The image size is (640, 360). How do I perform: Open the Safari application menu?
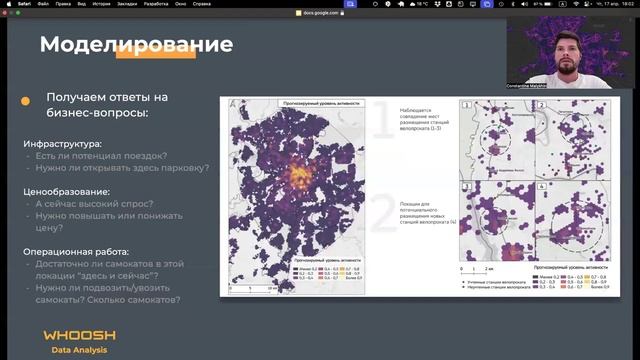point(24,4)
